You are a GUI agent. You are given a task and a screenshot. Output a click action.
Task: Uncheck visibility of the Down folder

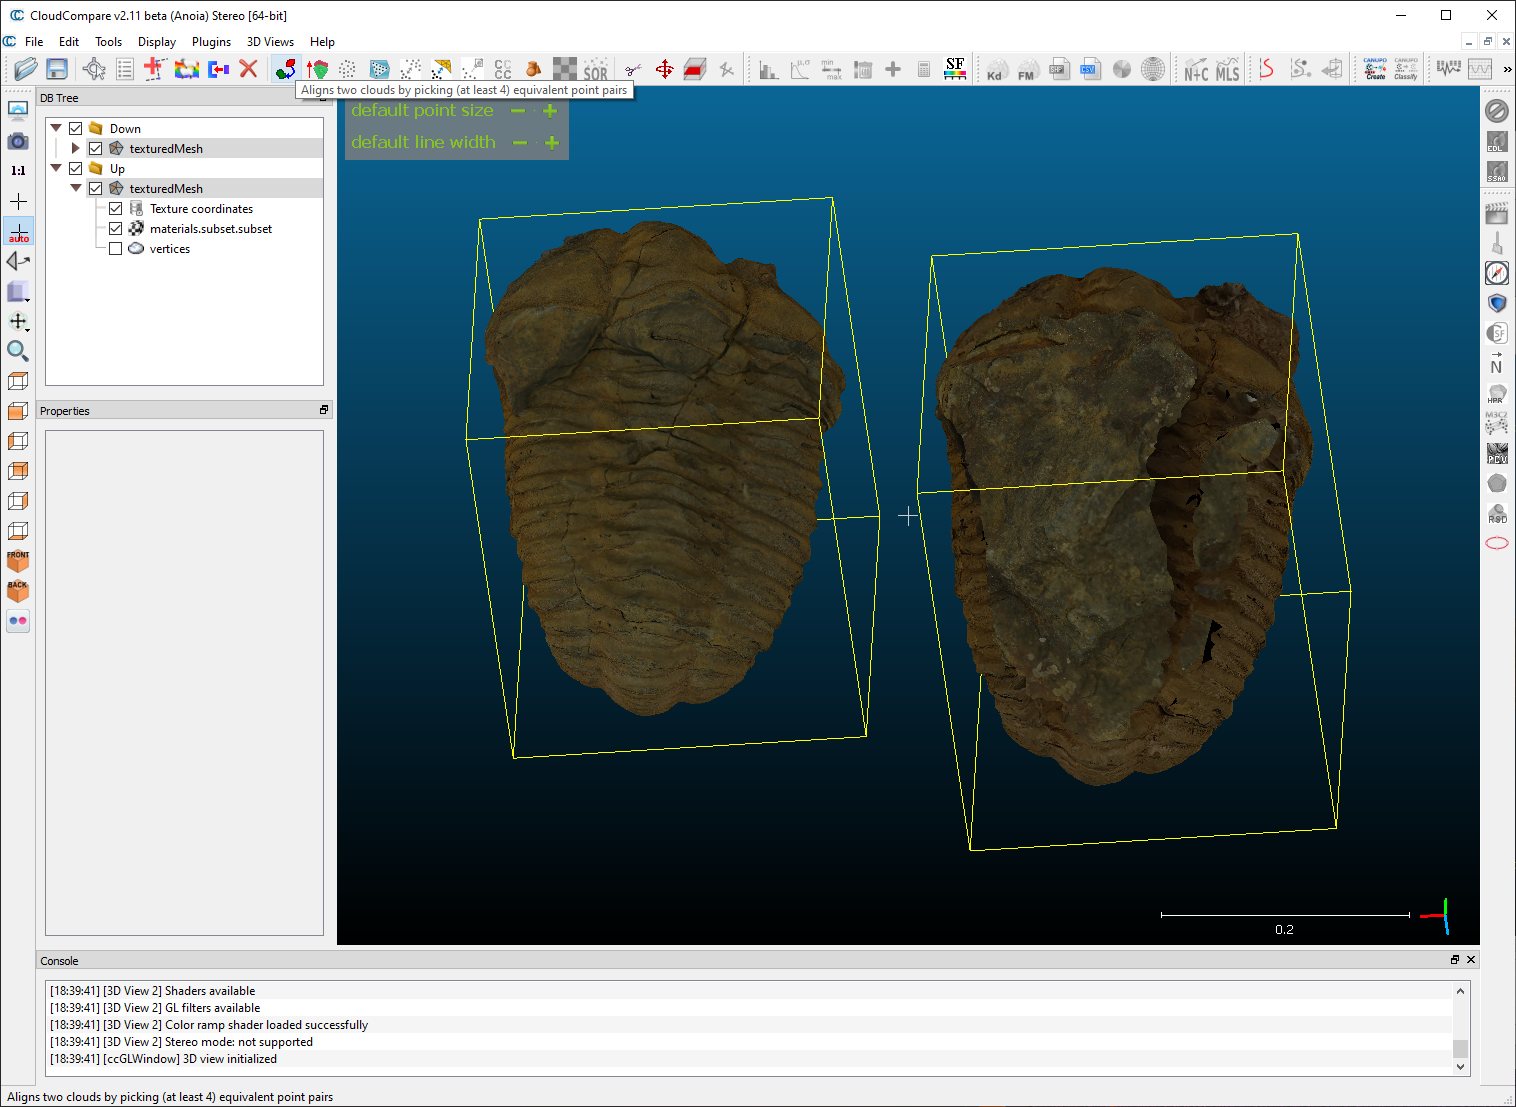point(75,127)
